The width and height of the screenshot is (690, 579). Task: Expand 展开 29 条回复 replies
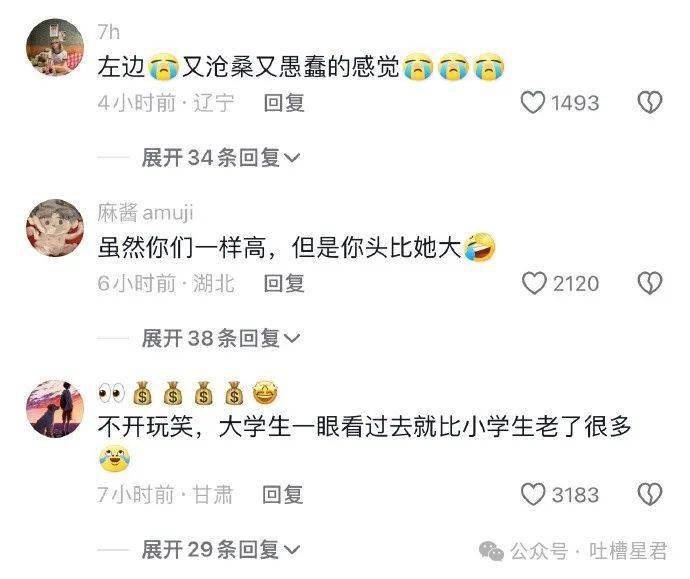(x=221, y=550)
